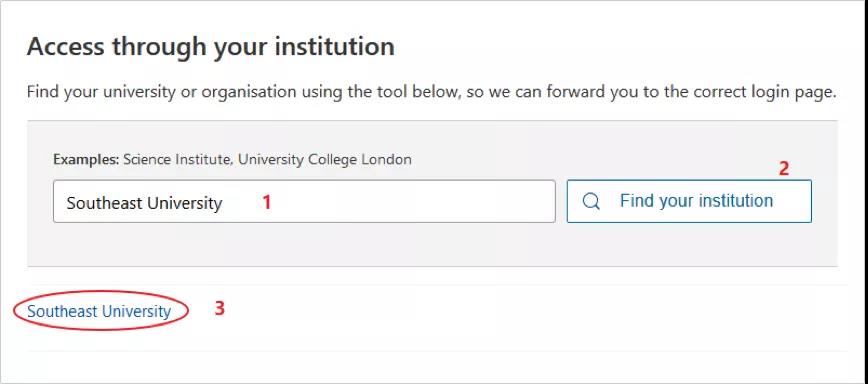Click the 'University College London' example text
The width and height of the screenshot is (868, 384).
point(325,160)
